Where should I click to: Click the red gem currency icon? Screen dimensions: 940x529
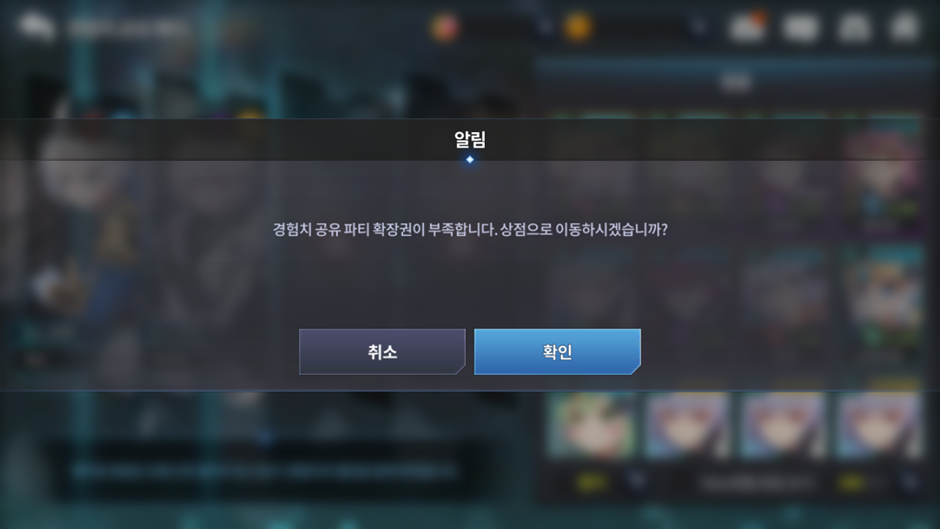[445, 28]
